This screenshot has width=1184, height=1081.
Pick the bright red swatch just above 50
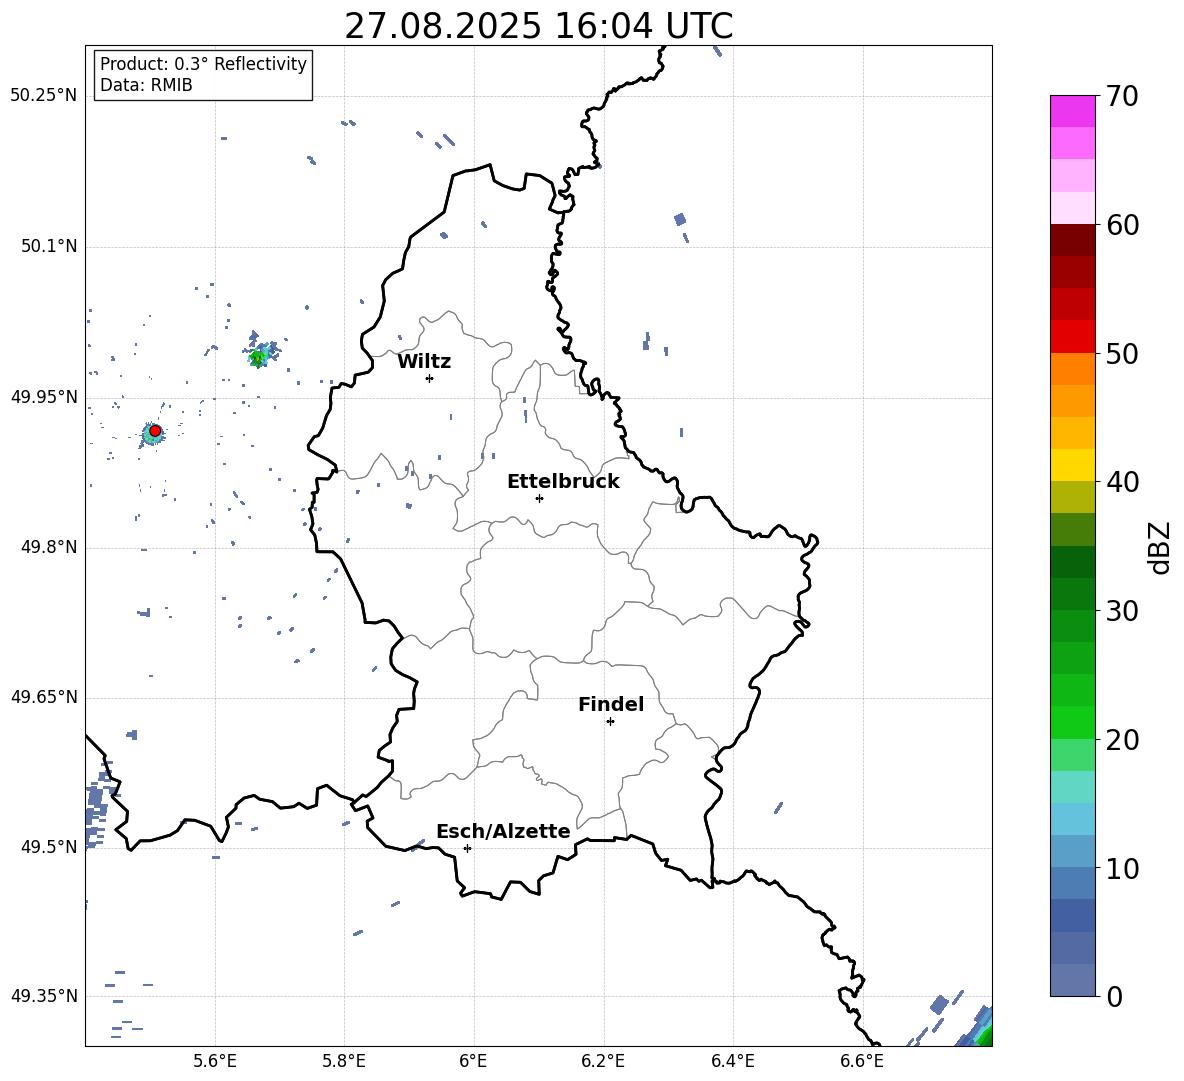[1073, 337]
